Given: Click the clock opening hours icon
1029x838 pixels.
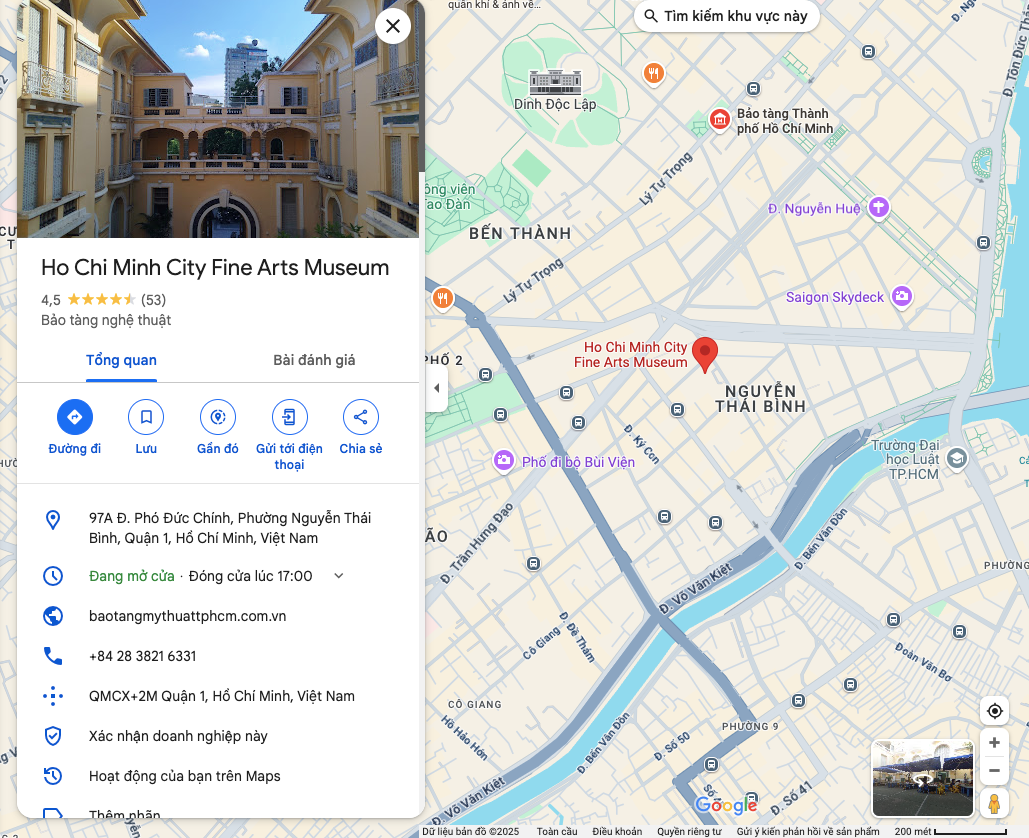Looking at the screenshot, I should pos(53,576).
